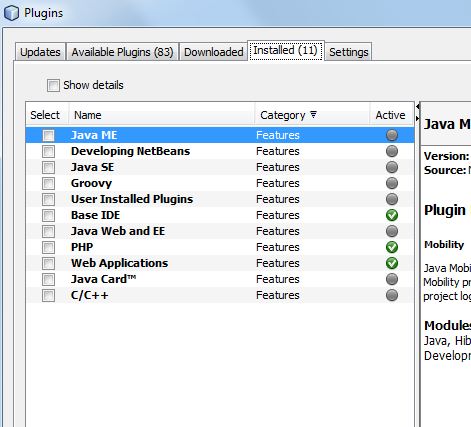
Task: Click inactive status icon for Java Card
Action: point(392,279)
